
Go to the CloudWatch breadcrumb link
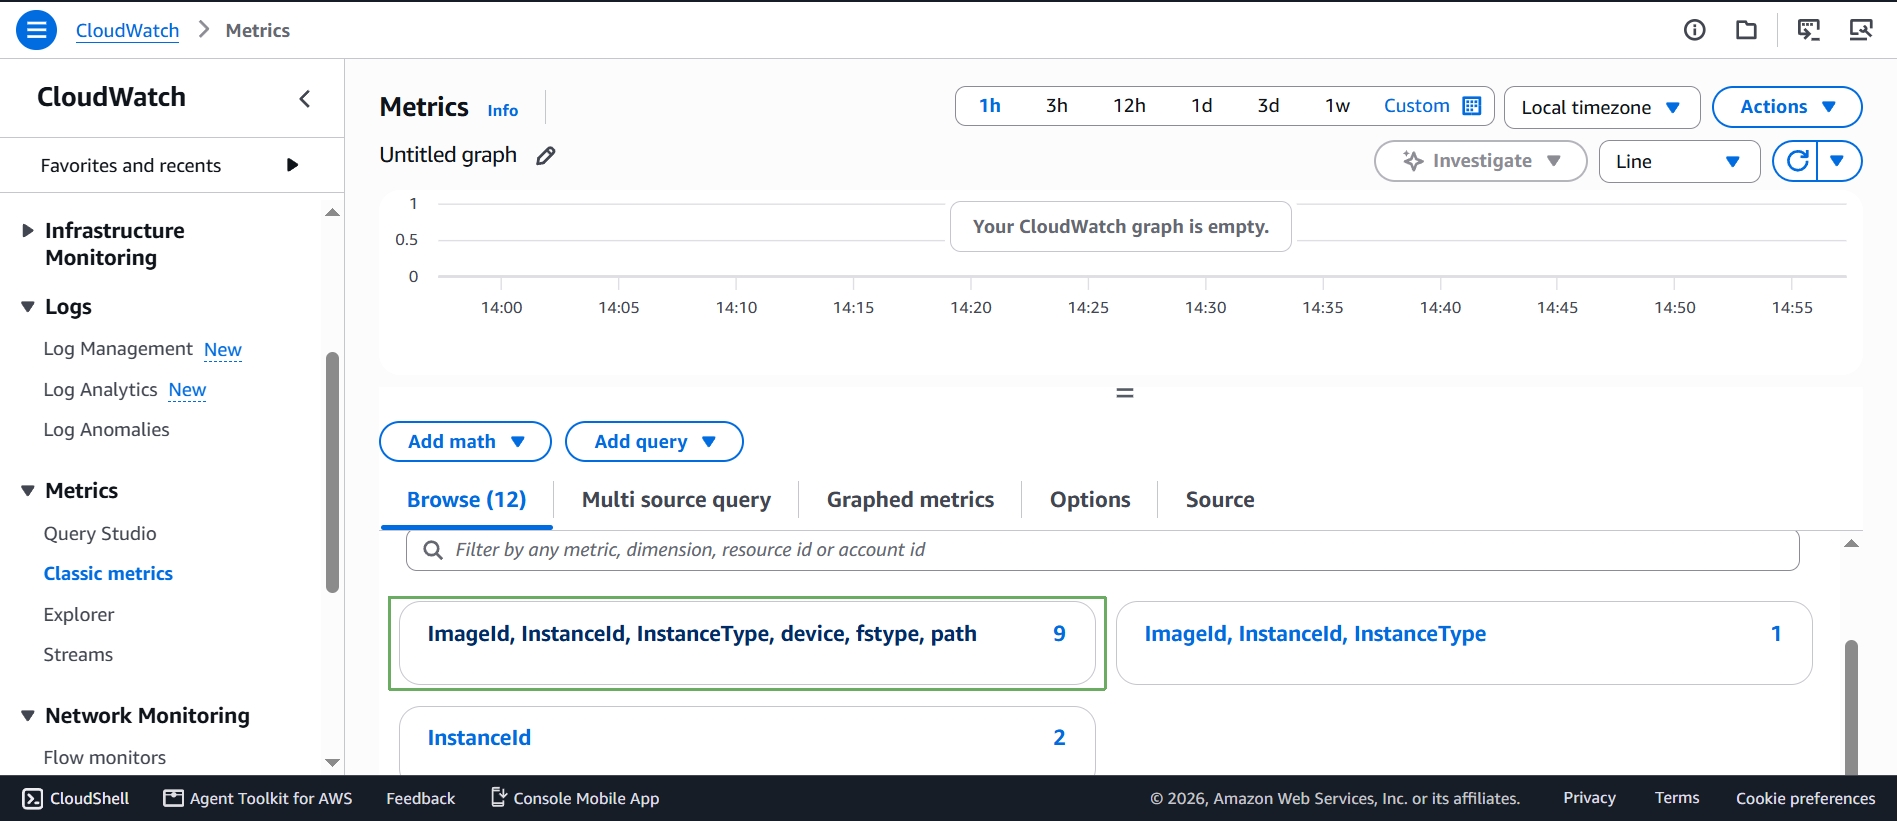(x=127, y=30)
